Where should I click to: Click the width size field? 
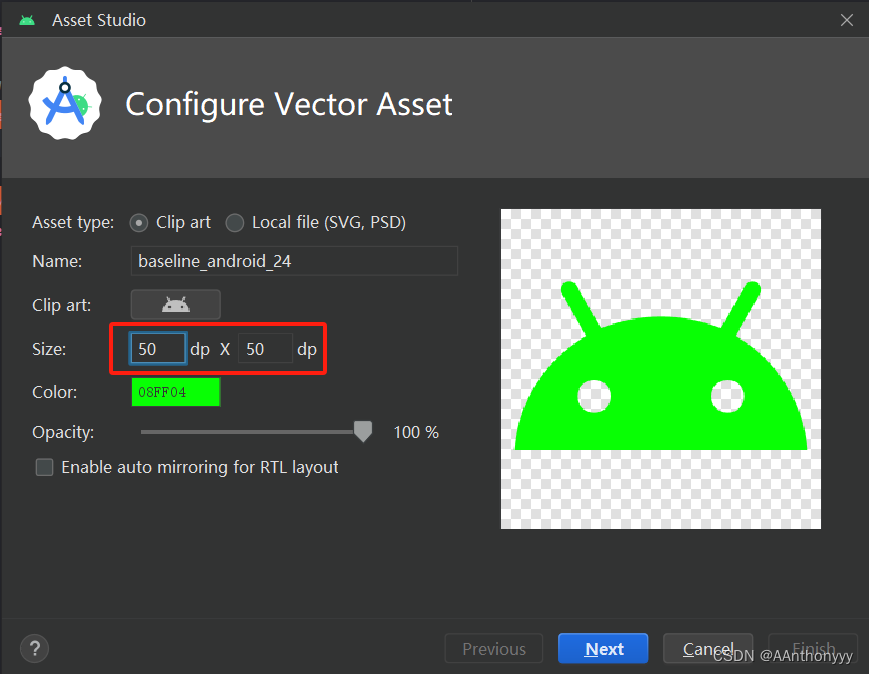[x=158, y=349]
